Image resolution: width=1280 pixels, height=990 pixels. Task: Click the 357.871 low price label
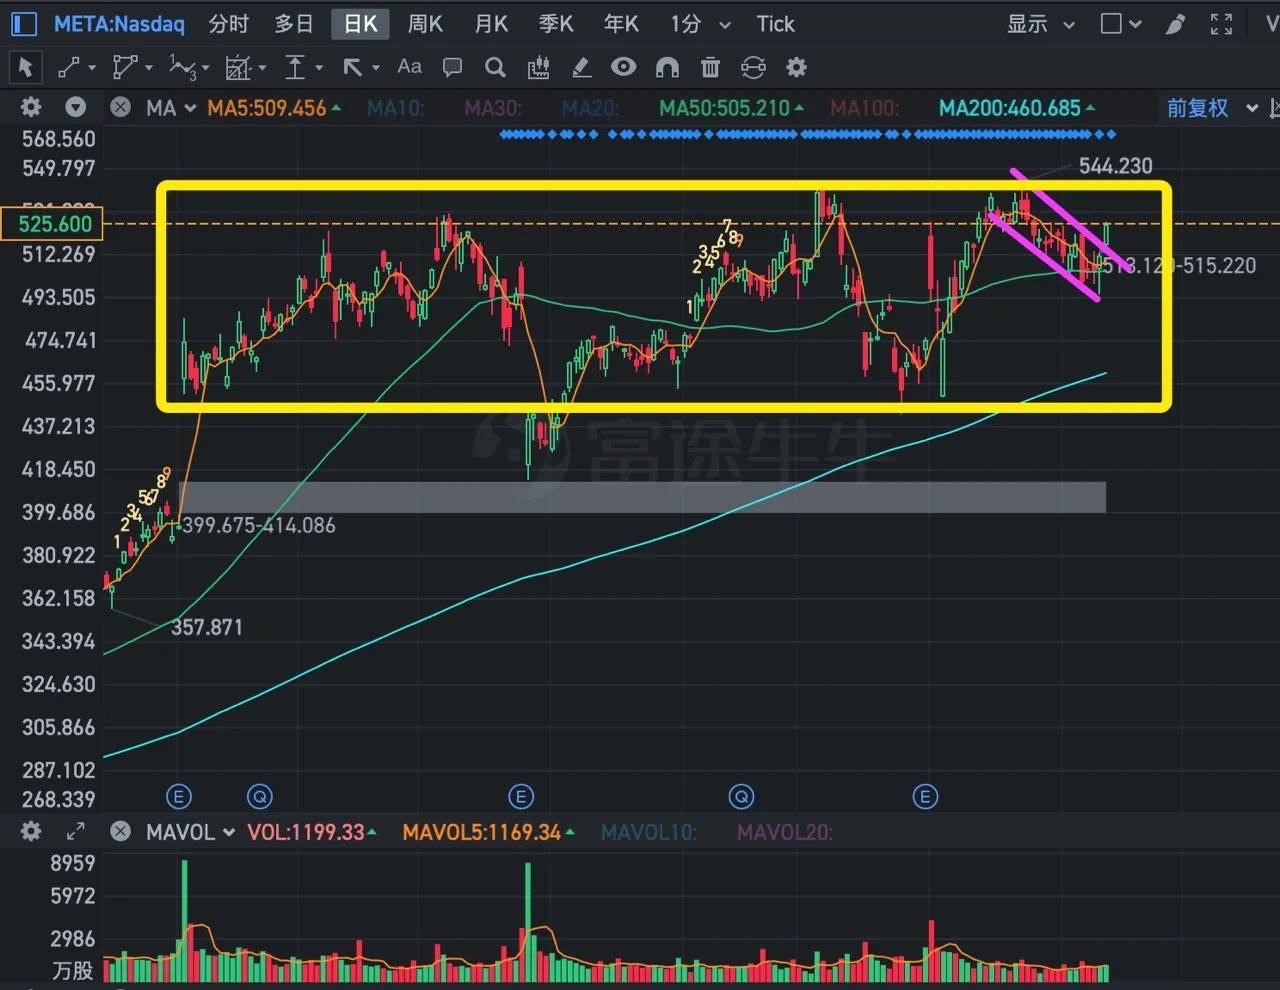(207, 627)
